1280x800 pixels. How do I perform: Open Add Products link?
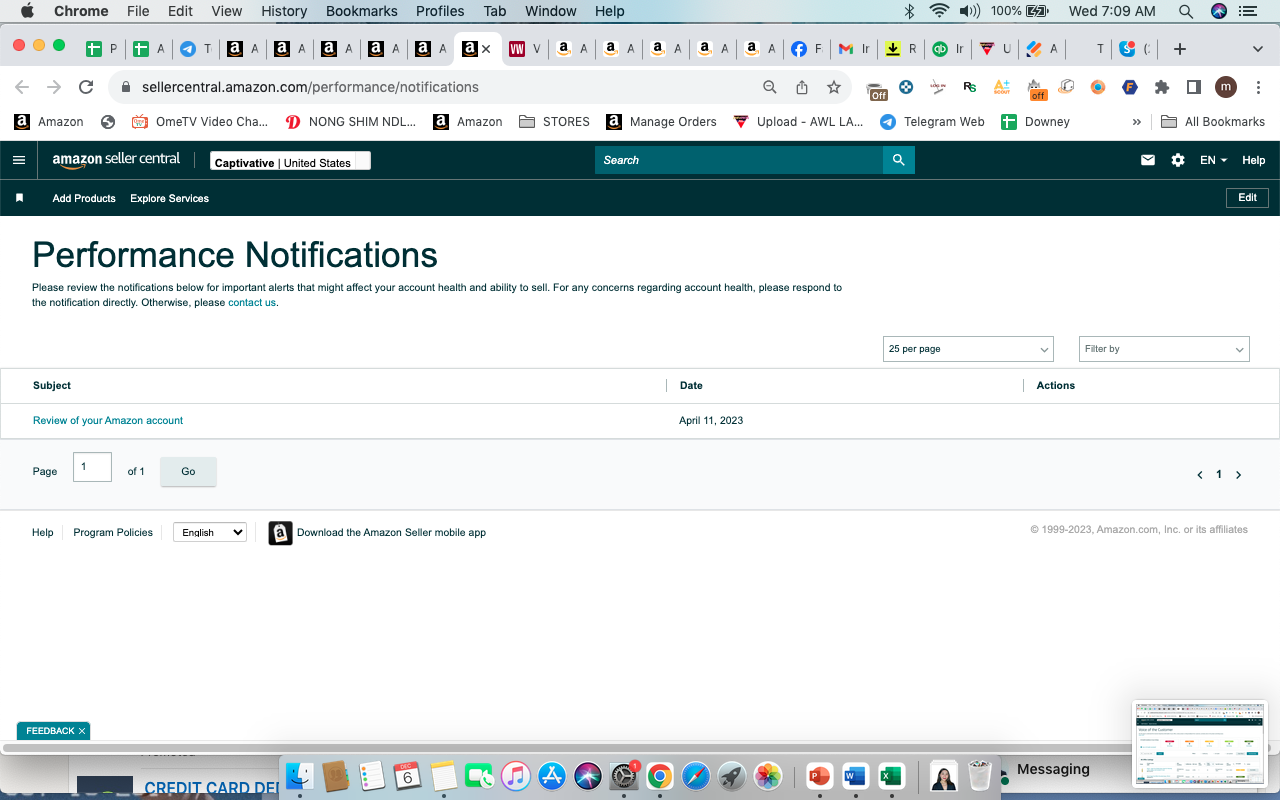click(84, 198)
